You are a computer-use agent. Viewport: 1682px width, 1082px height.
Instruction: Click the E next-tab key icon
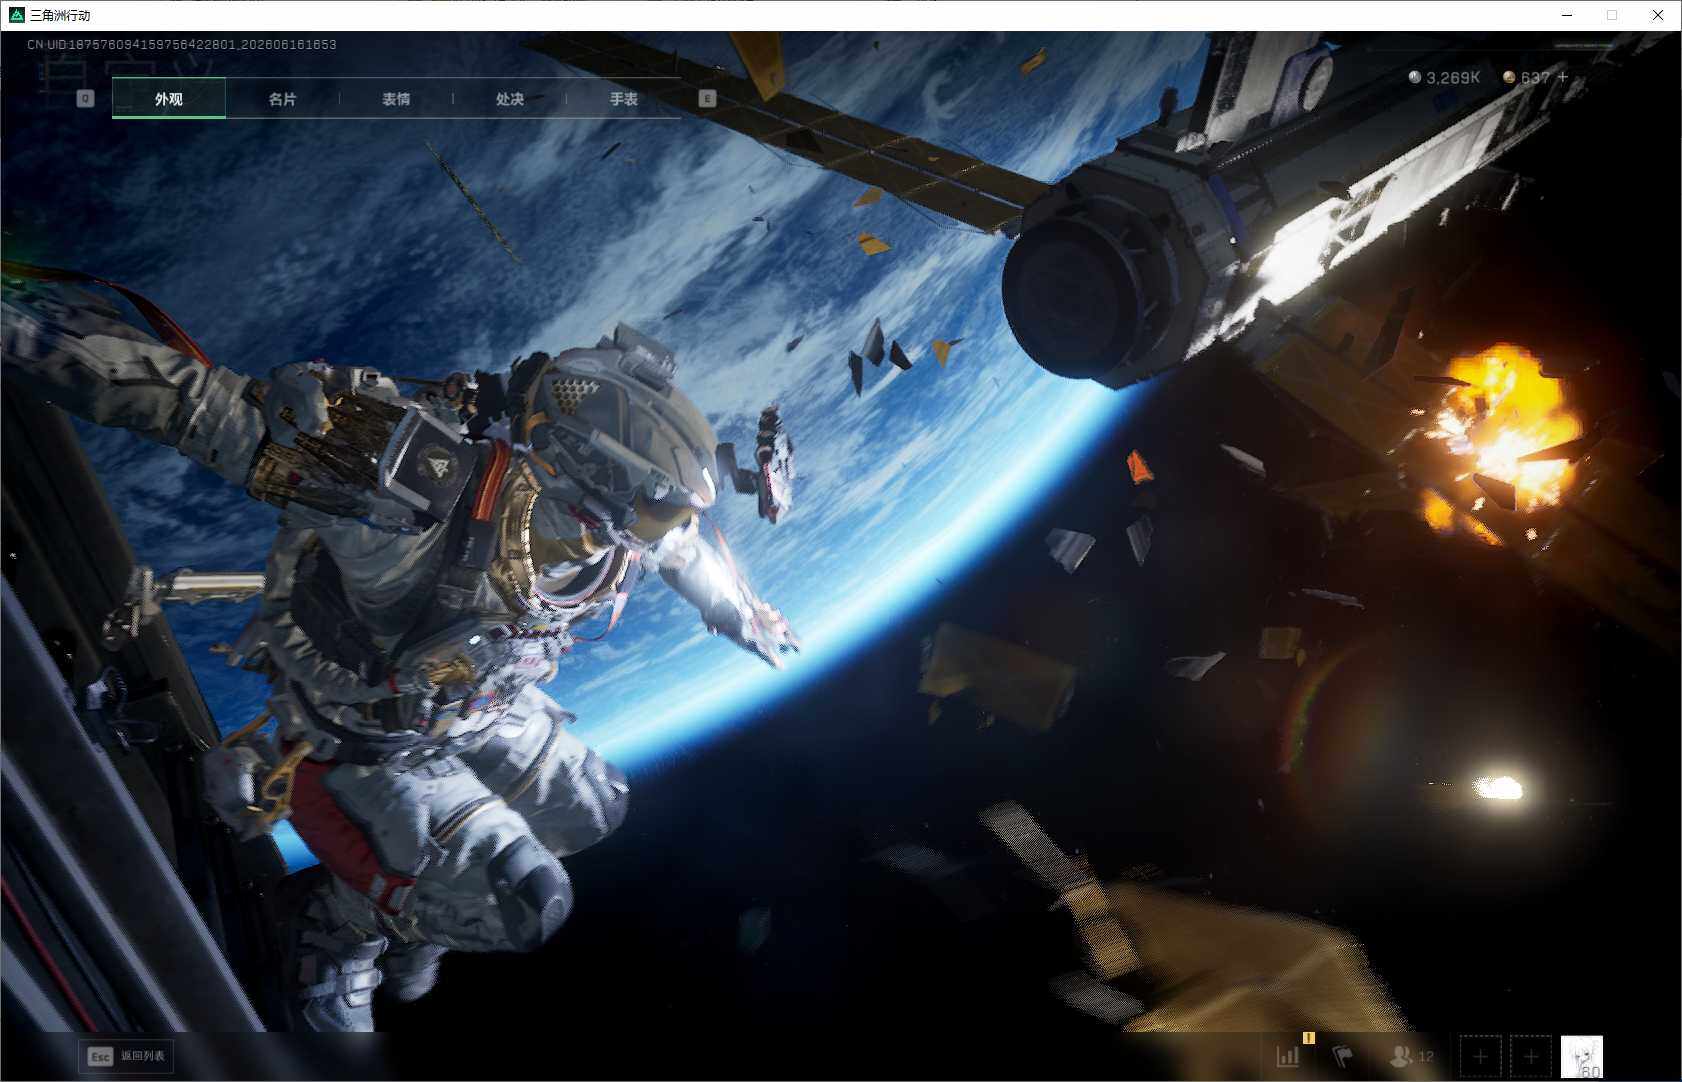pyautogui.click(x=707, y=98)
